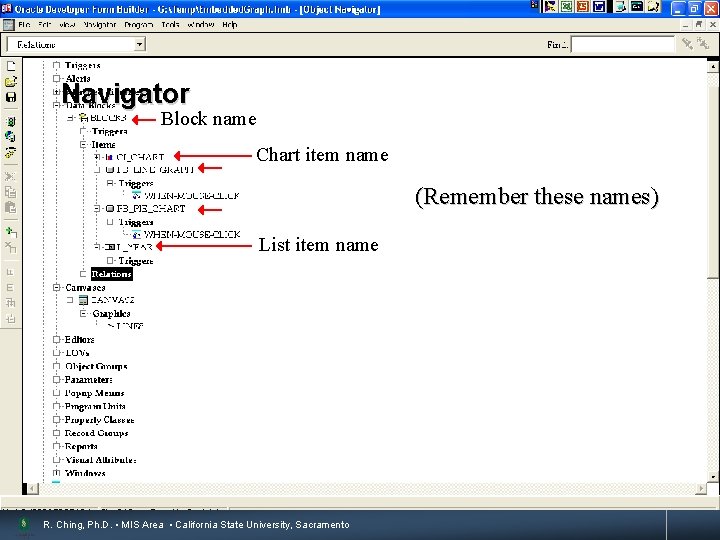Collapse the Graphics node
720x540 pixels.
click(83, 314)
